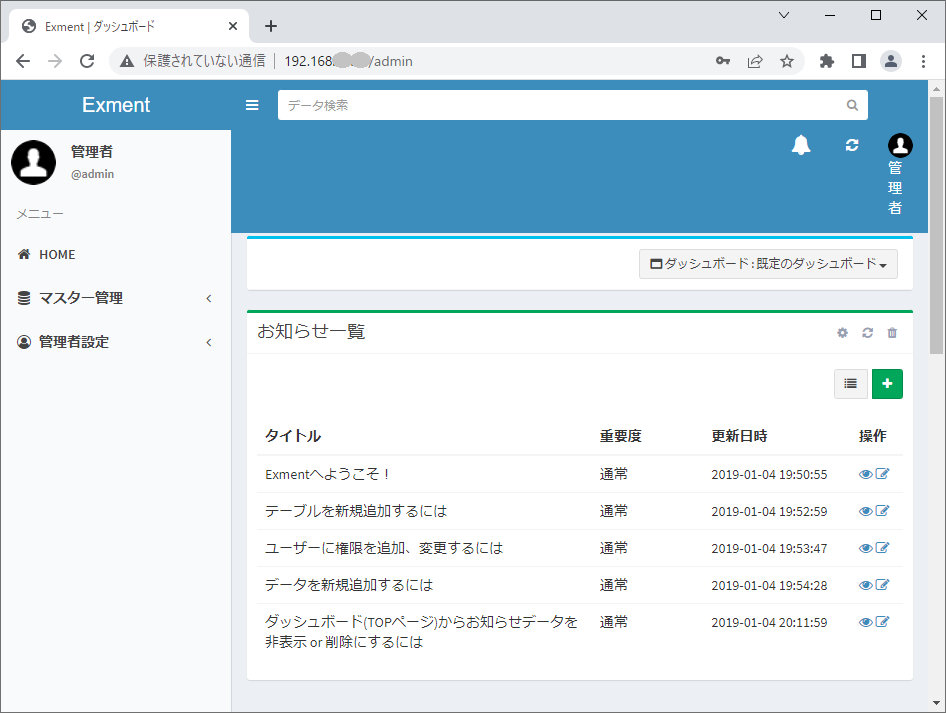Viewport: 946px width, 713px height.
Task: Reload the お知らせ一覧 widget with its refresh icon
Action: [867, 332]
